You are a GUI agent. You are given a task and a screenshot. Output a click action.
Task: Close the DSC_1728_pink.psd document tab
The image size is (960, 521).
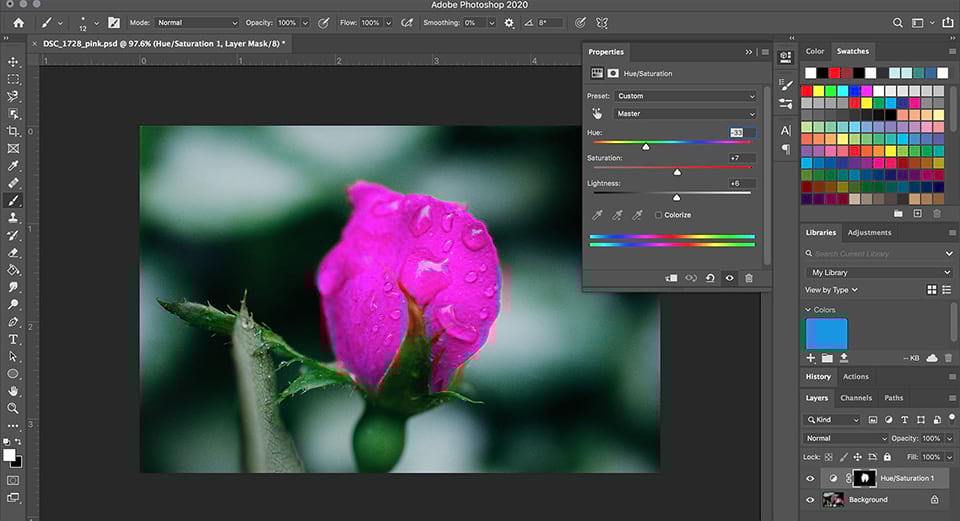coord(34,43)
